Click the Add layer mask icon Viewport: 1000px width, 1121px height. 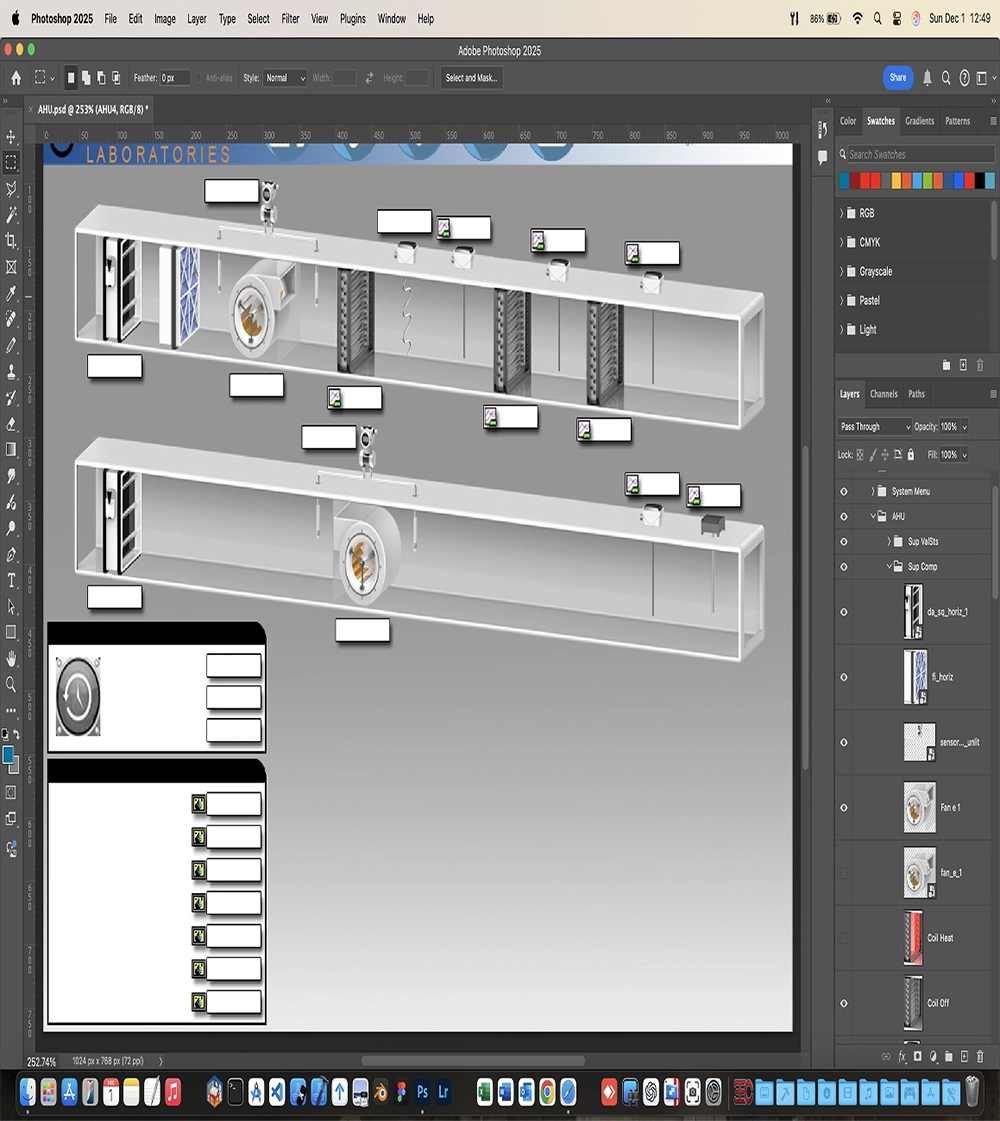point(918,1057)
